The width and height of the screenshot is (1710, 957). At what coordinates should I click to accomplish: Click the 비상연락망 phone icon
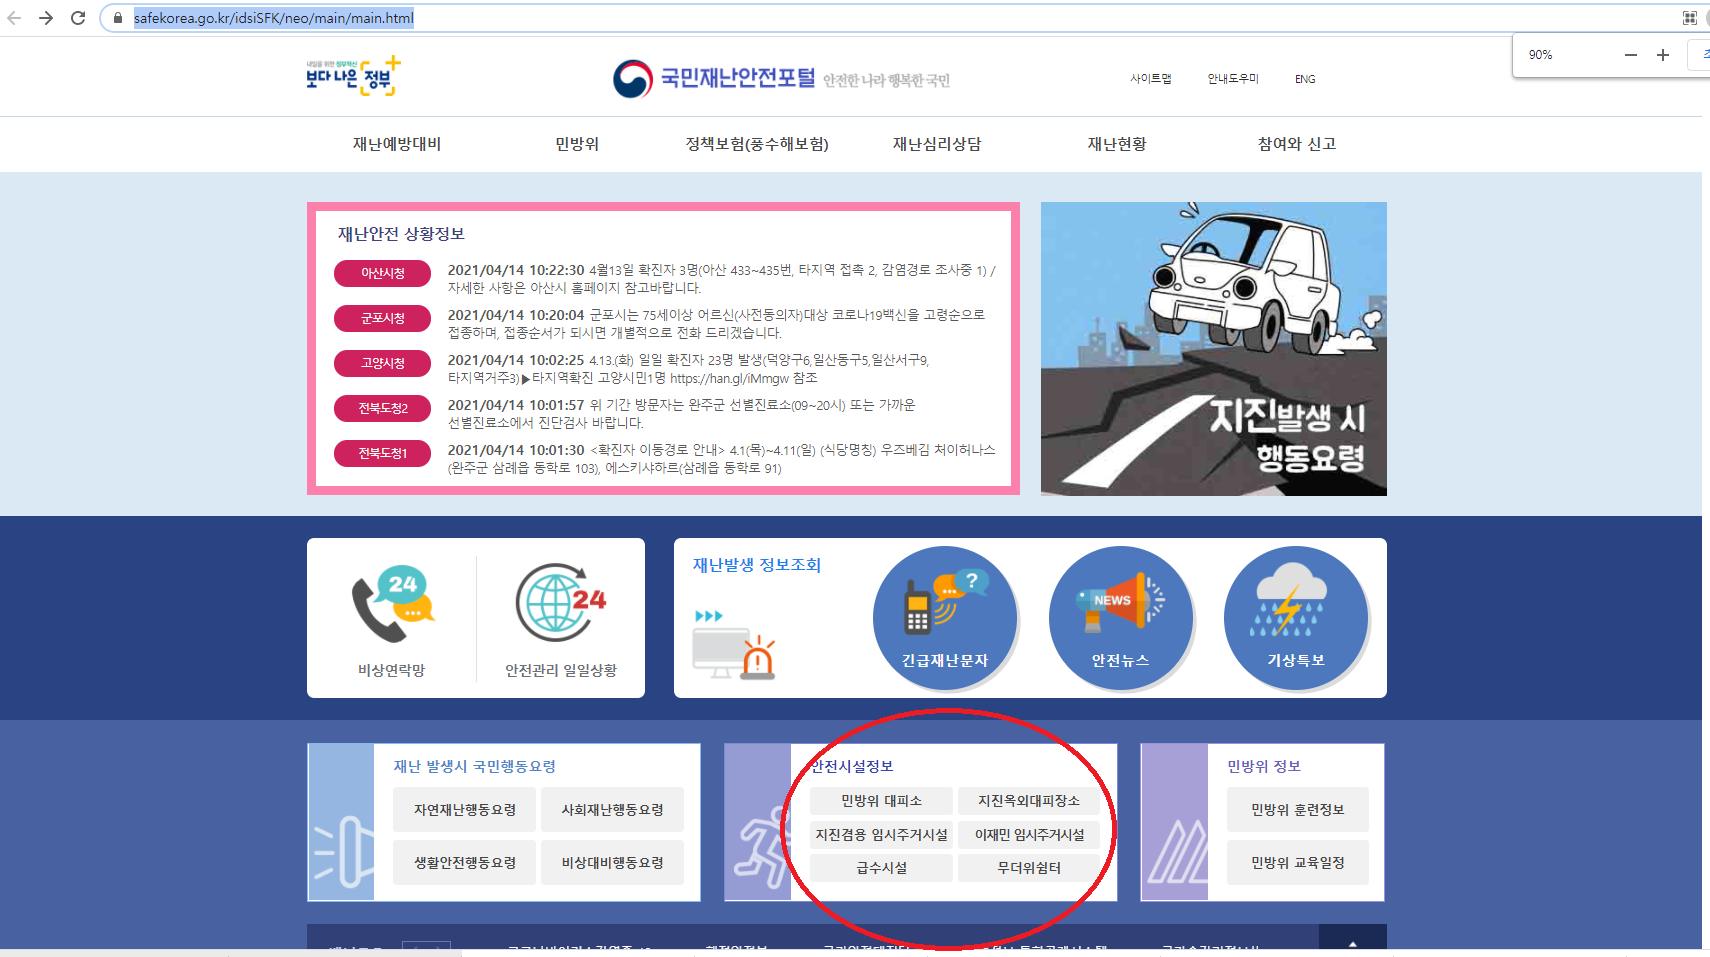[x=392, y=604]
